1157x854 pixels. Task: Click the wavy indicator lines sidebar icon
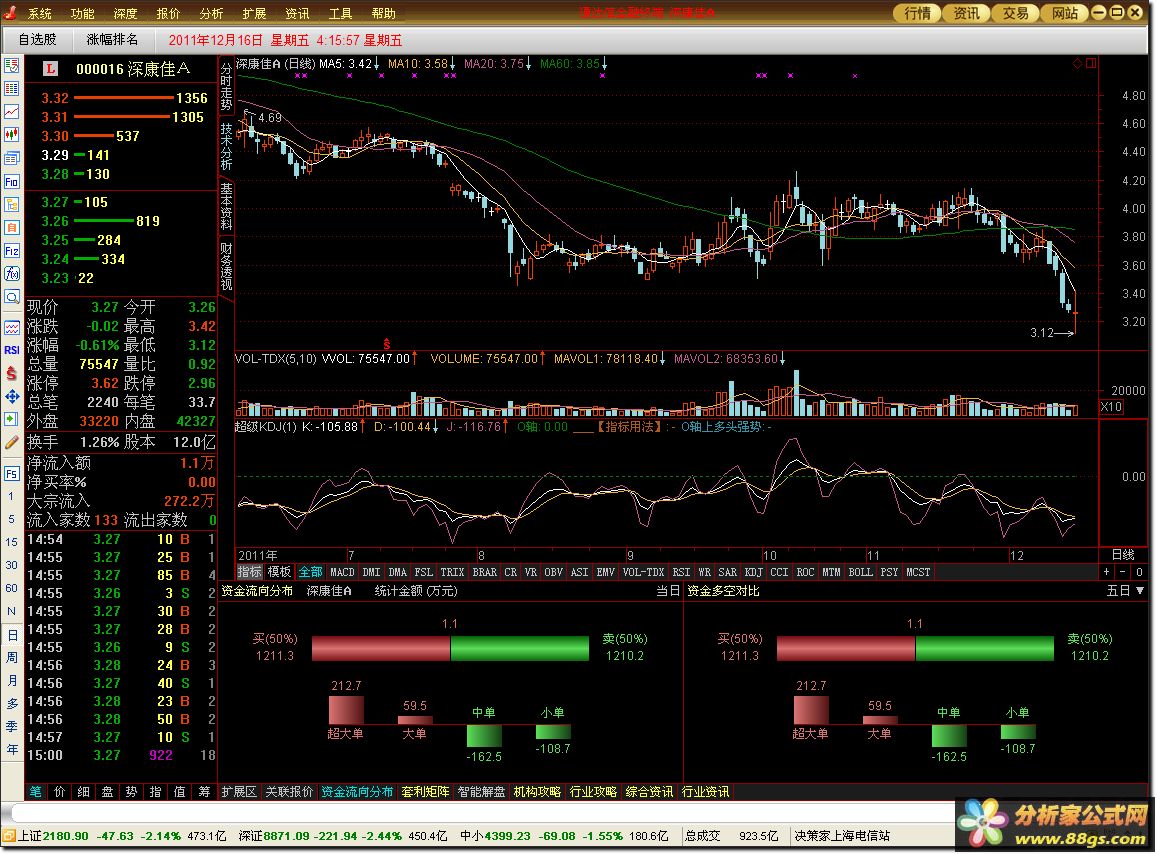click(x=11, y=327)
